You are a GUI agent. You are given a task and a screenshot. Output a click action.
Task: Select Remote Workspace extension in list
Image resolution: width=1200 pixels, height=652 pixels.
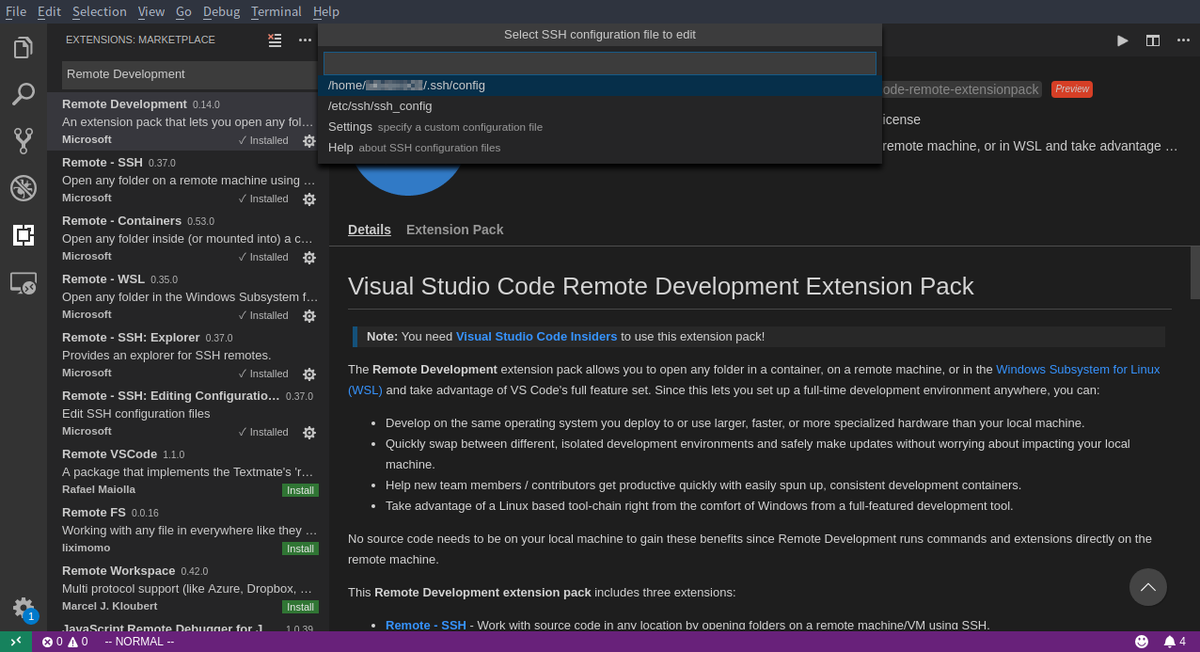[x=188, y=588]
